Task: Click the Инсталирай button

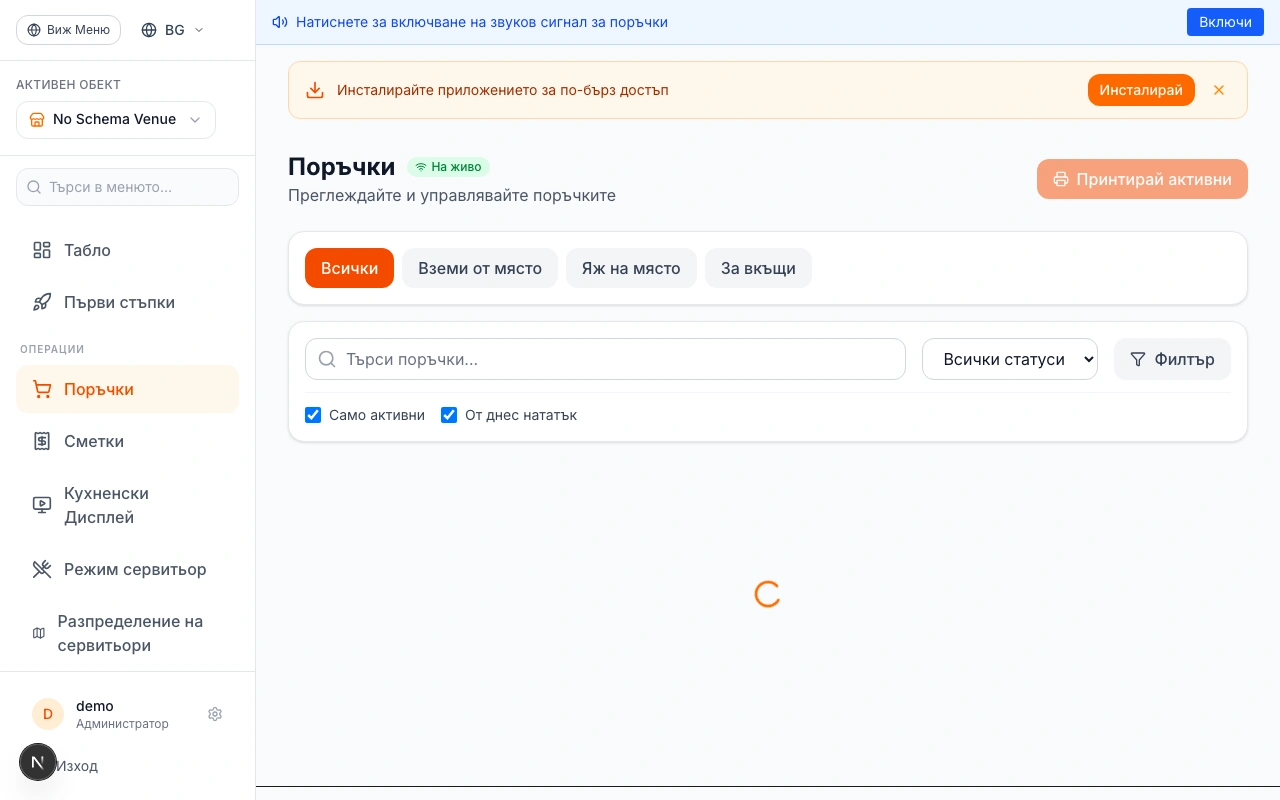Action: tap(1141, 90)
